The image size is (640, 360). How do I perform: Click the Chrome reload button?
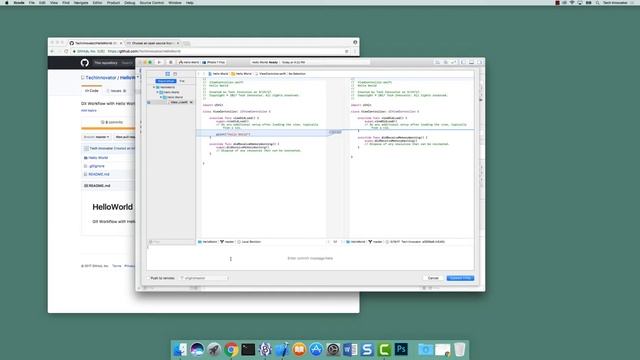tap(66, 51)
